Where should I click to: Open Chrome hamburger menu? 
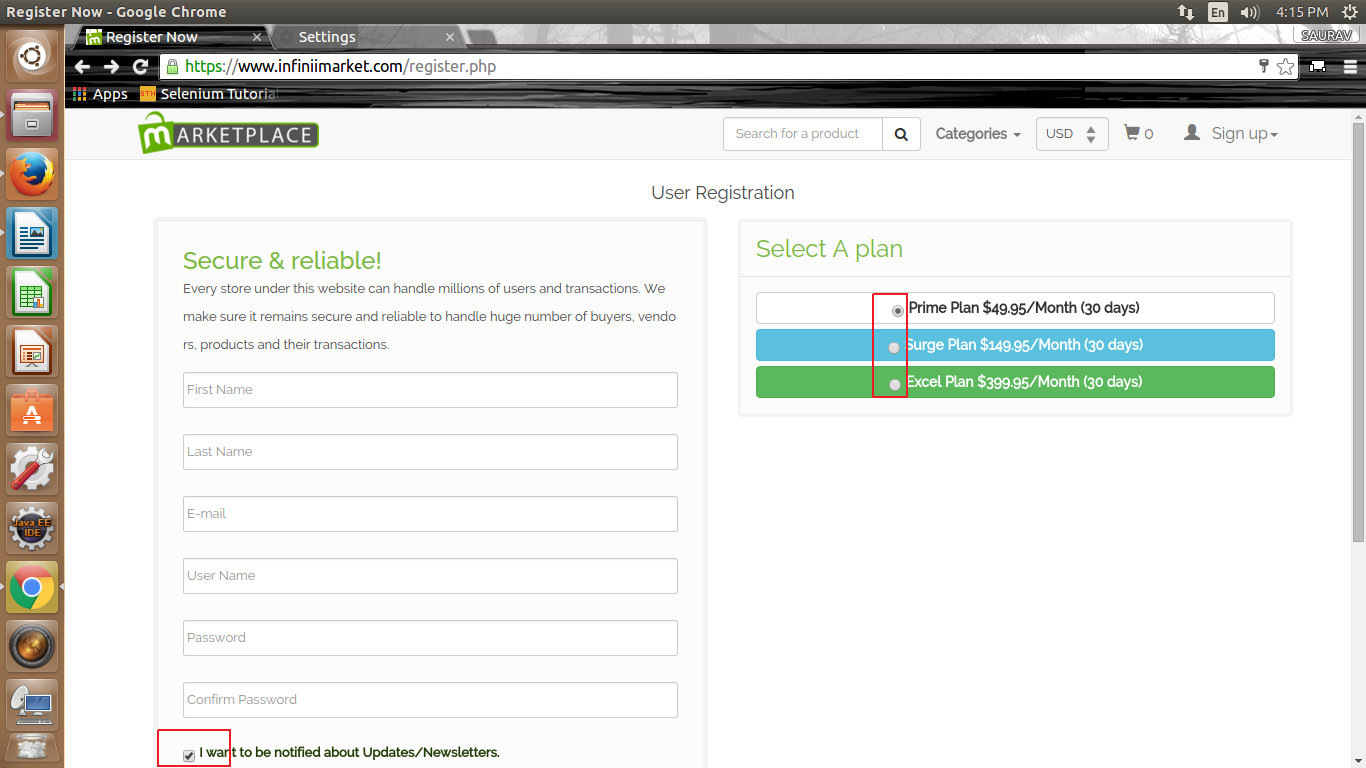(x=1349, y=67)
